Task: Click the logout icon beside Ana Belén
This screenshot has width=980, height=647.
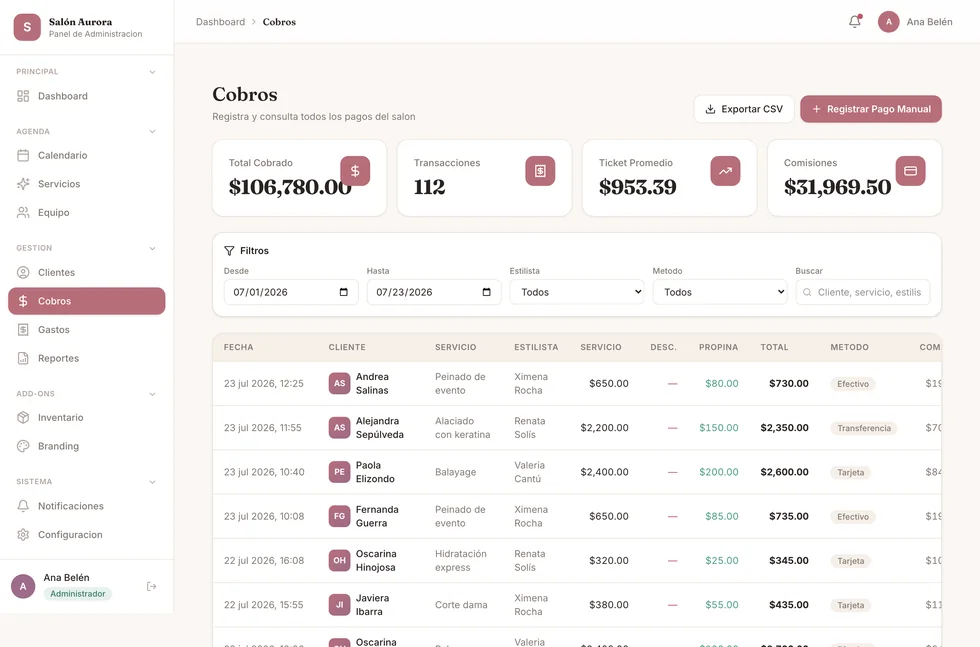Action: coord(151,586)
